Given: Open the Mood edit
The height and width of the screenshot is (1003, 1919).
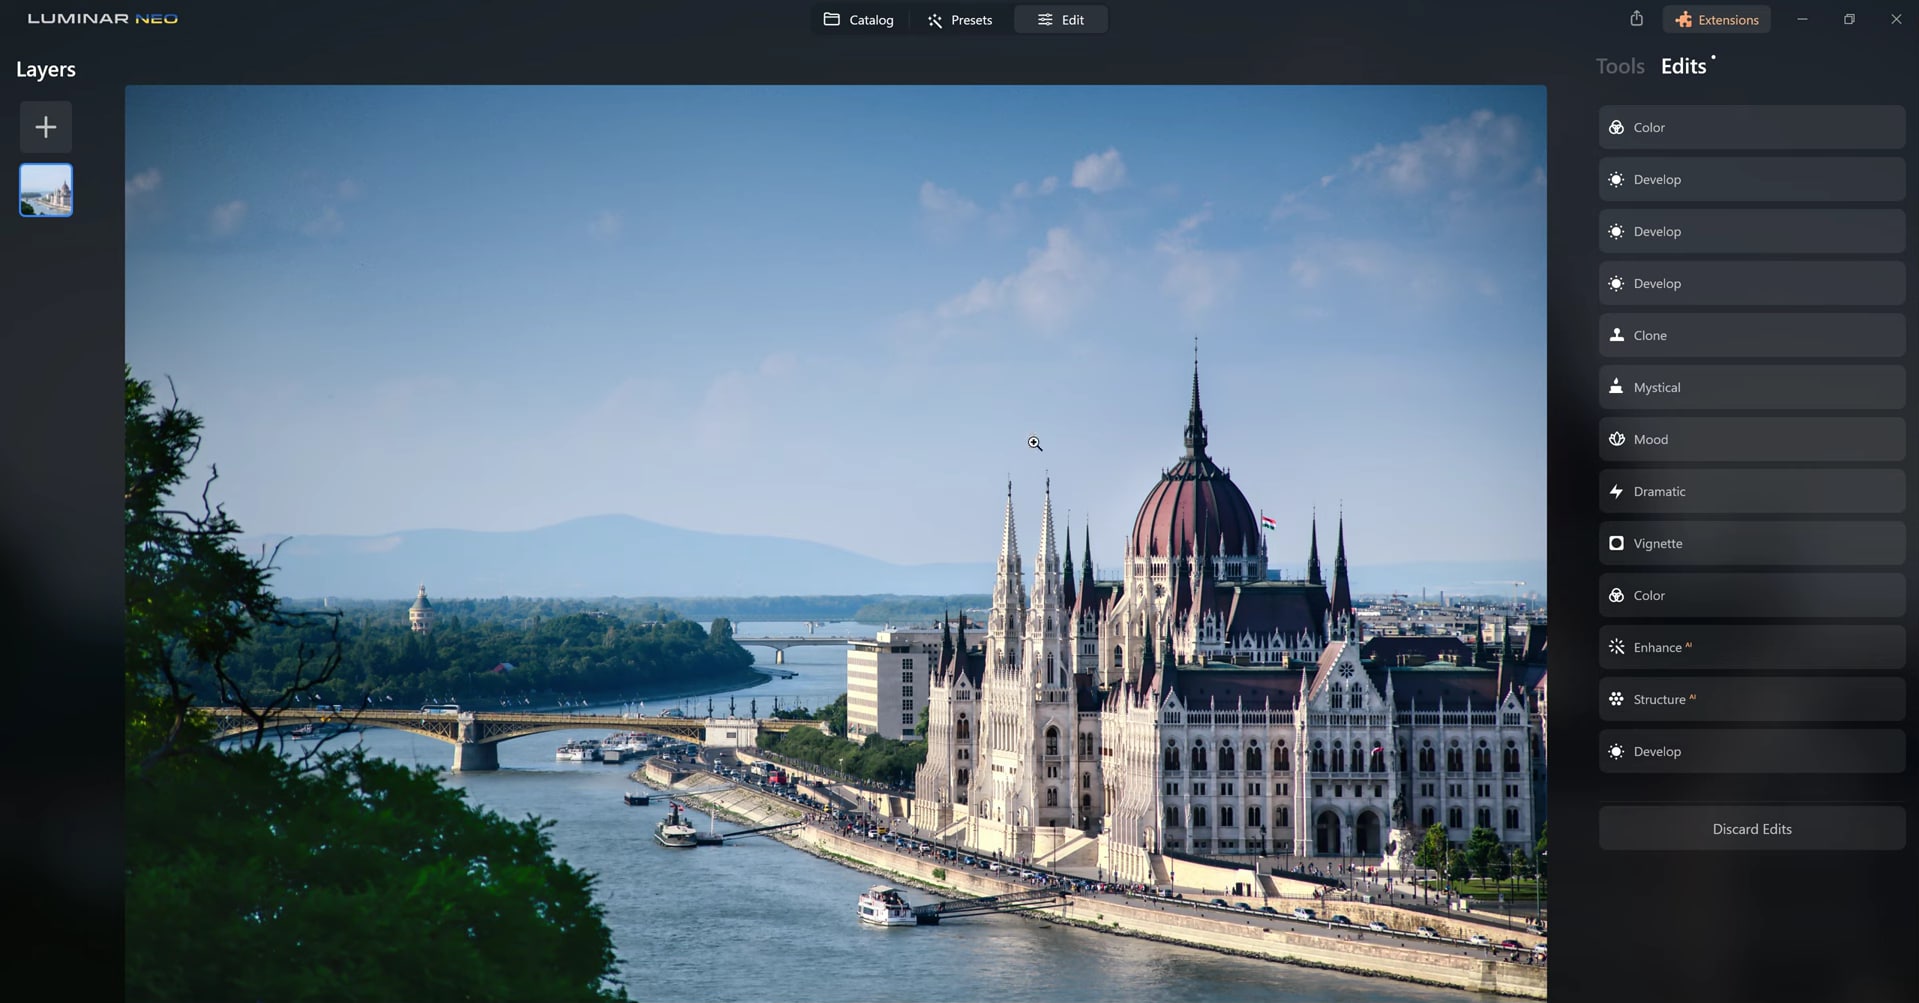Looking at the screenshot, I should pos(1752,440).
